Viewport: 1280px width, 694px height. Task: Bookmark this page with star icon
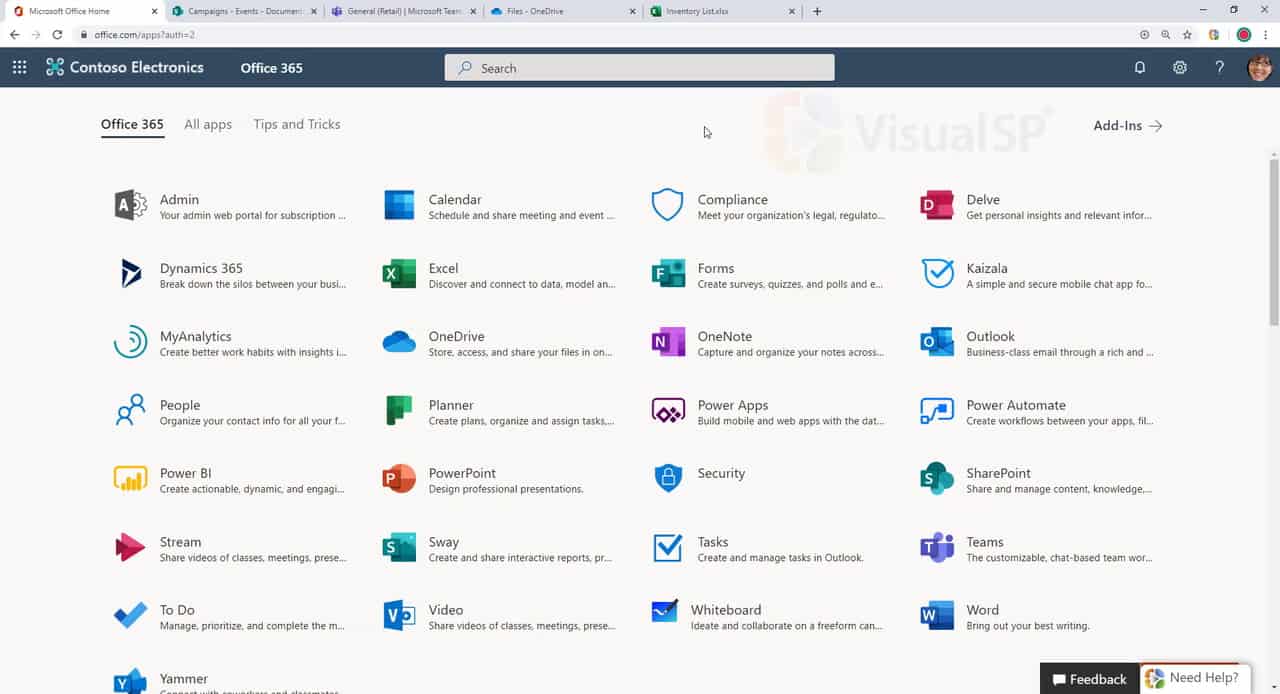point(1187,34)
